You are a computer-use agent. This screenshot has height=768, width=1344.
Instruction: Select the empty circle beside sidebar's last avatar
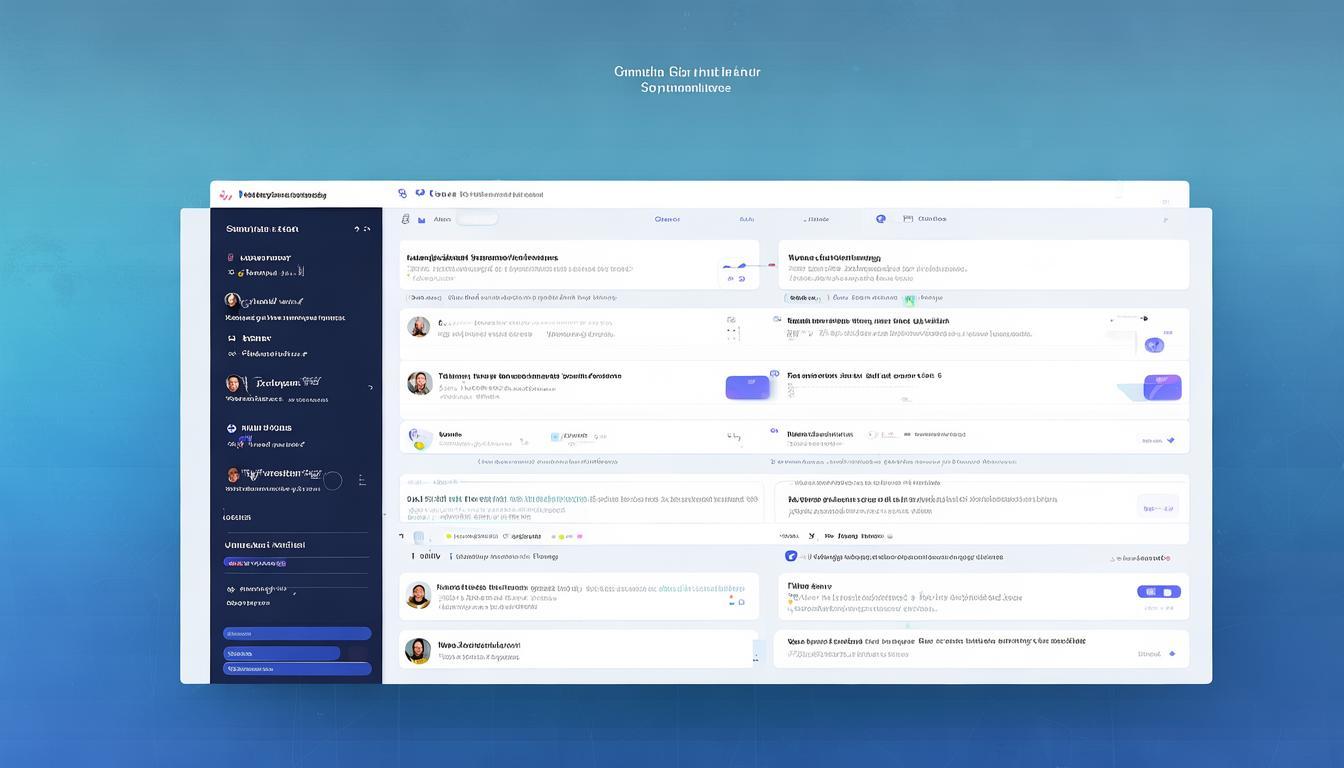click(x=333, y=481)
